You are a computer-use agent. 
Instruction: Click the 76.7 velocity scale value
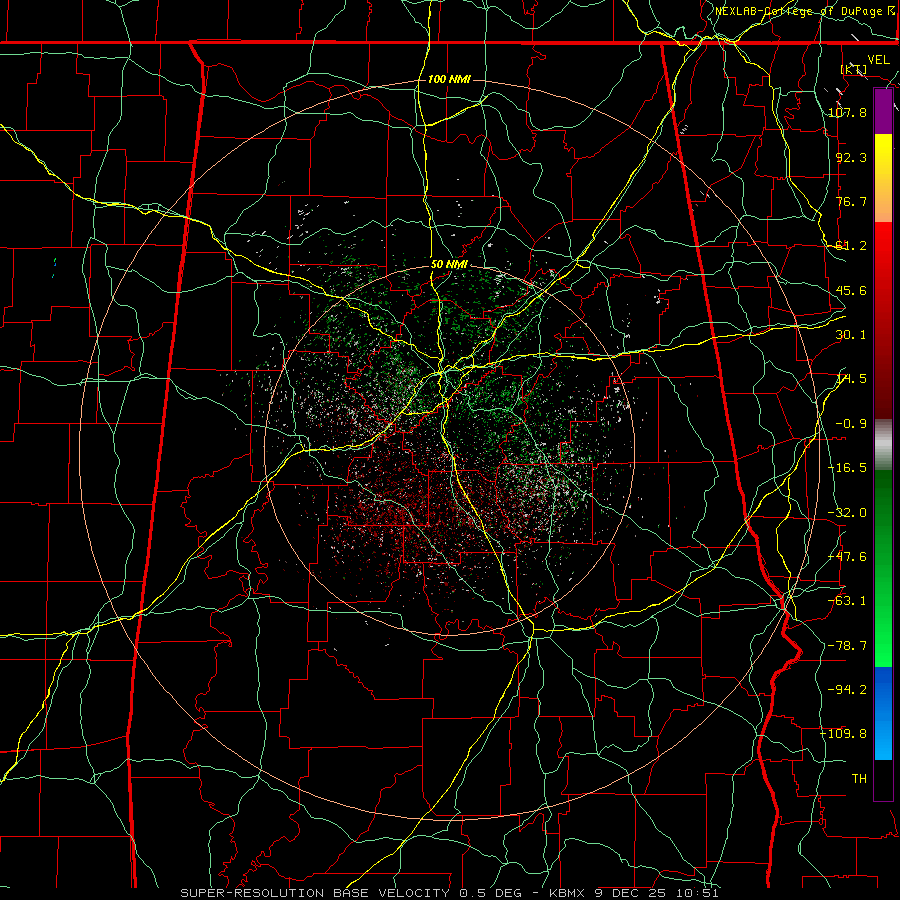pyautogui.click(x=851, y=201)
